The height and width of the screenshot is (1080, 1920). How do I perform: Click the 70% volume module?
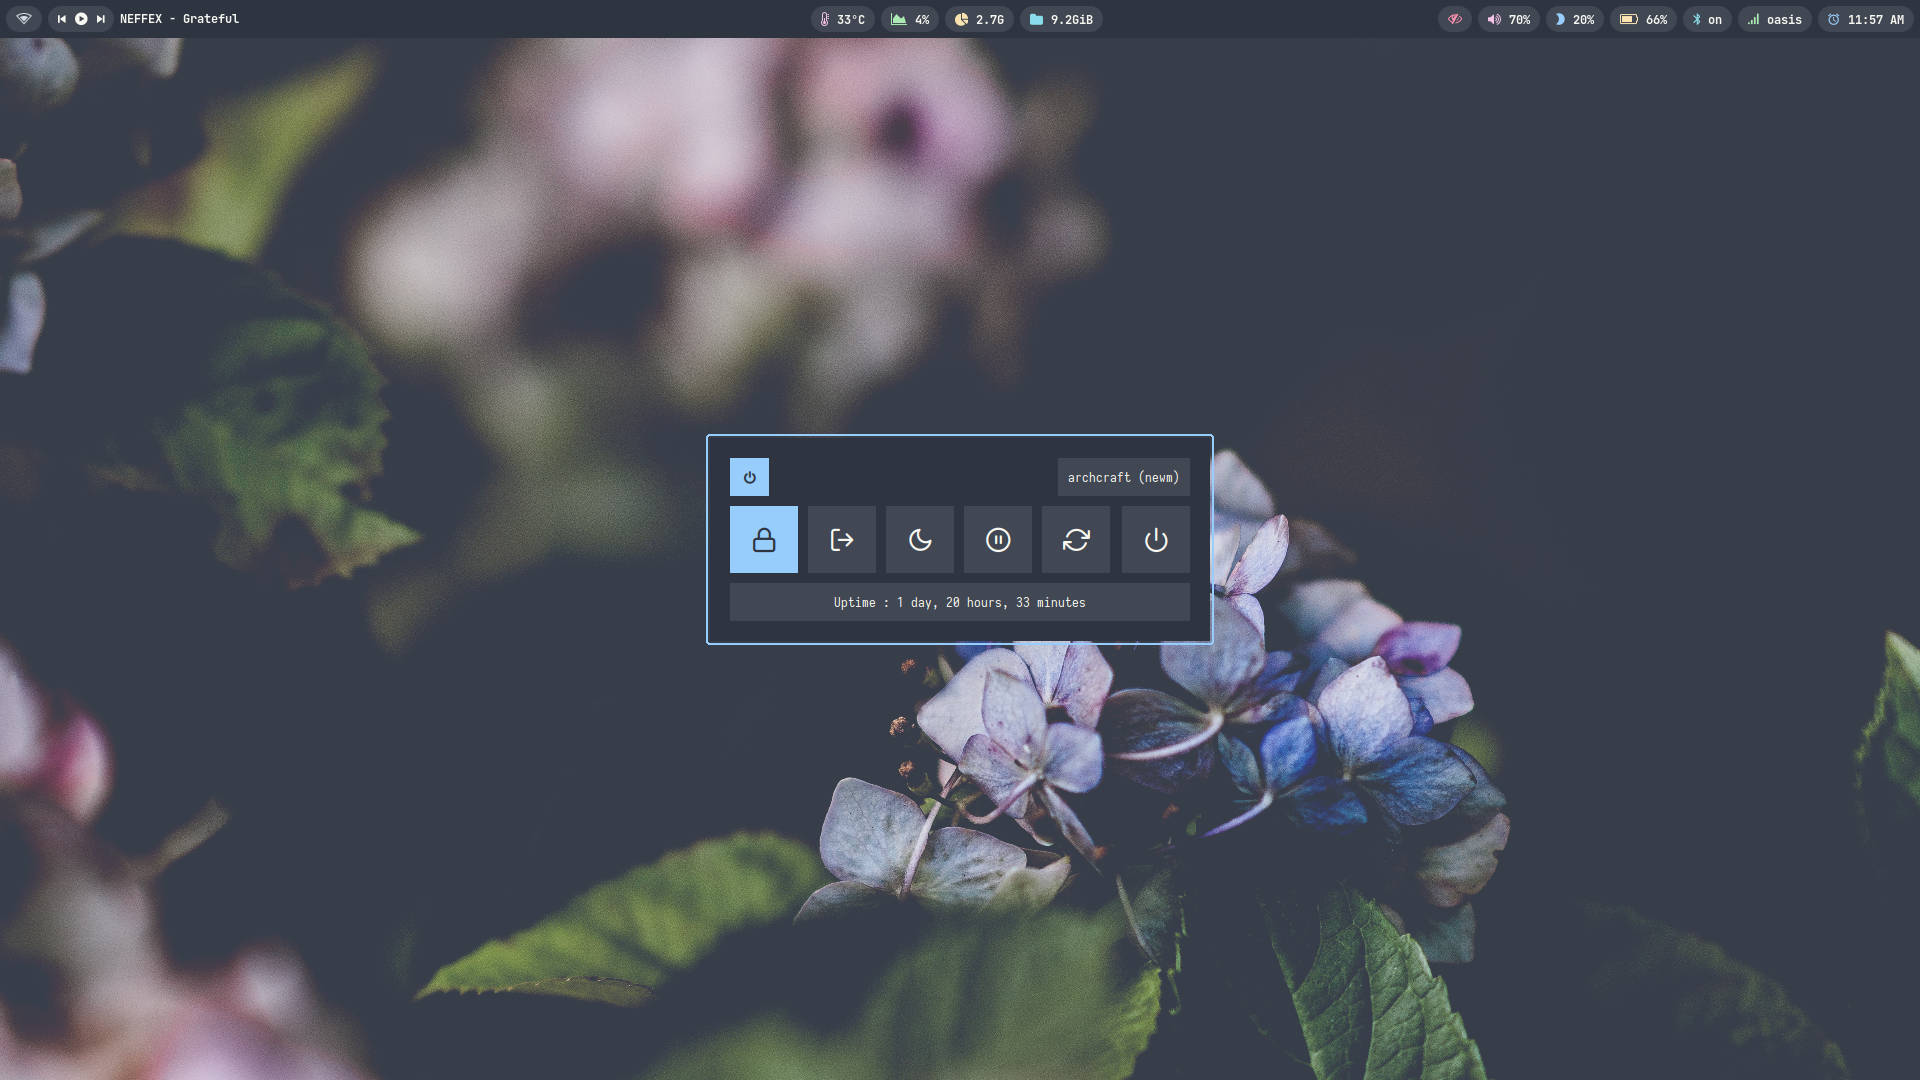[x=1508, y=19]
